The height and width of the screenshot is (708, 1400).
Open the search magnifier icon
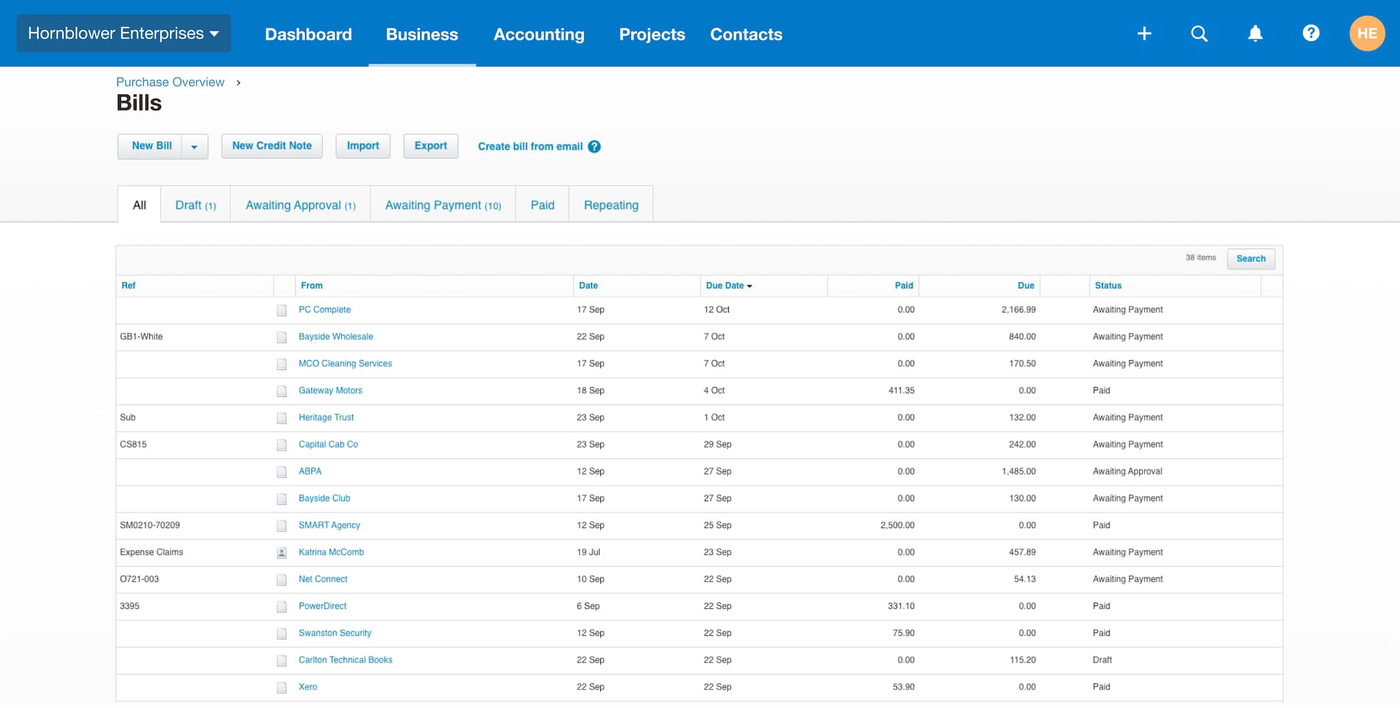click(x=1199, y=34)
